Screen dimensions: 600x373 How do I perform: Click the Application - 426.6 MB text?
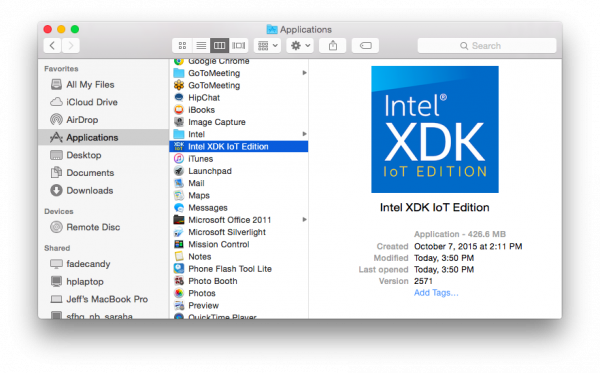click(460, 234)
